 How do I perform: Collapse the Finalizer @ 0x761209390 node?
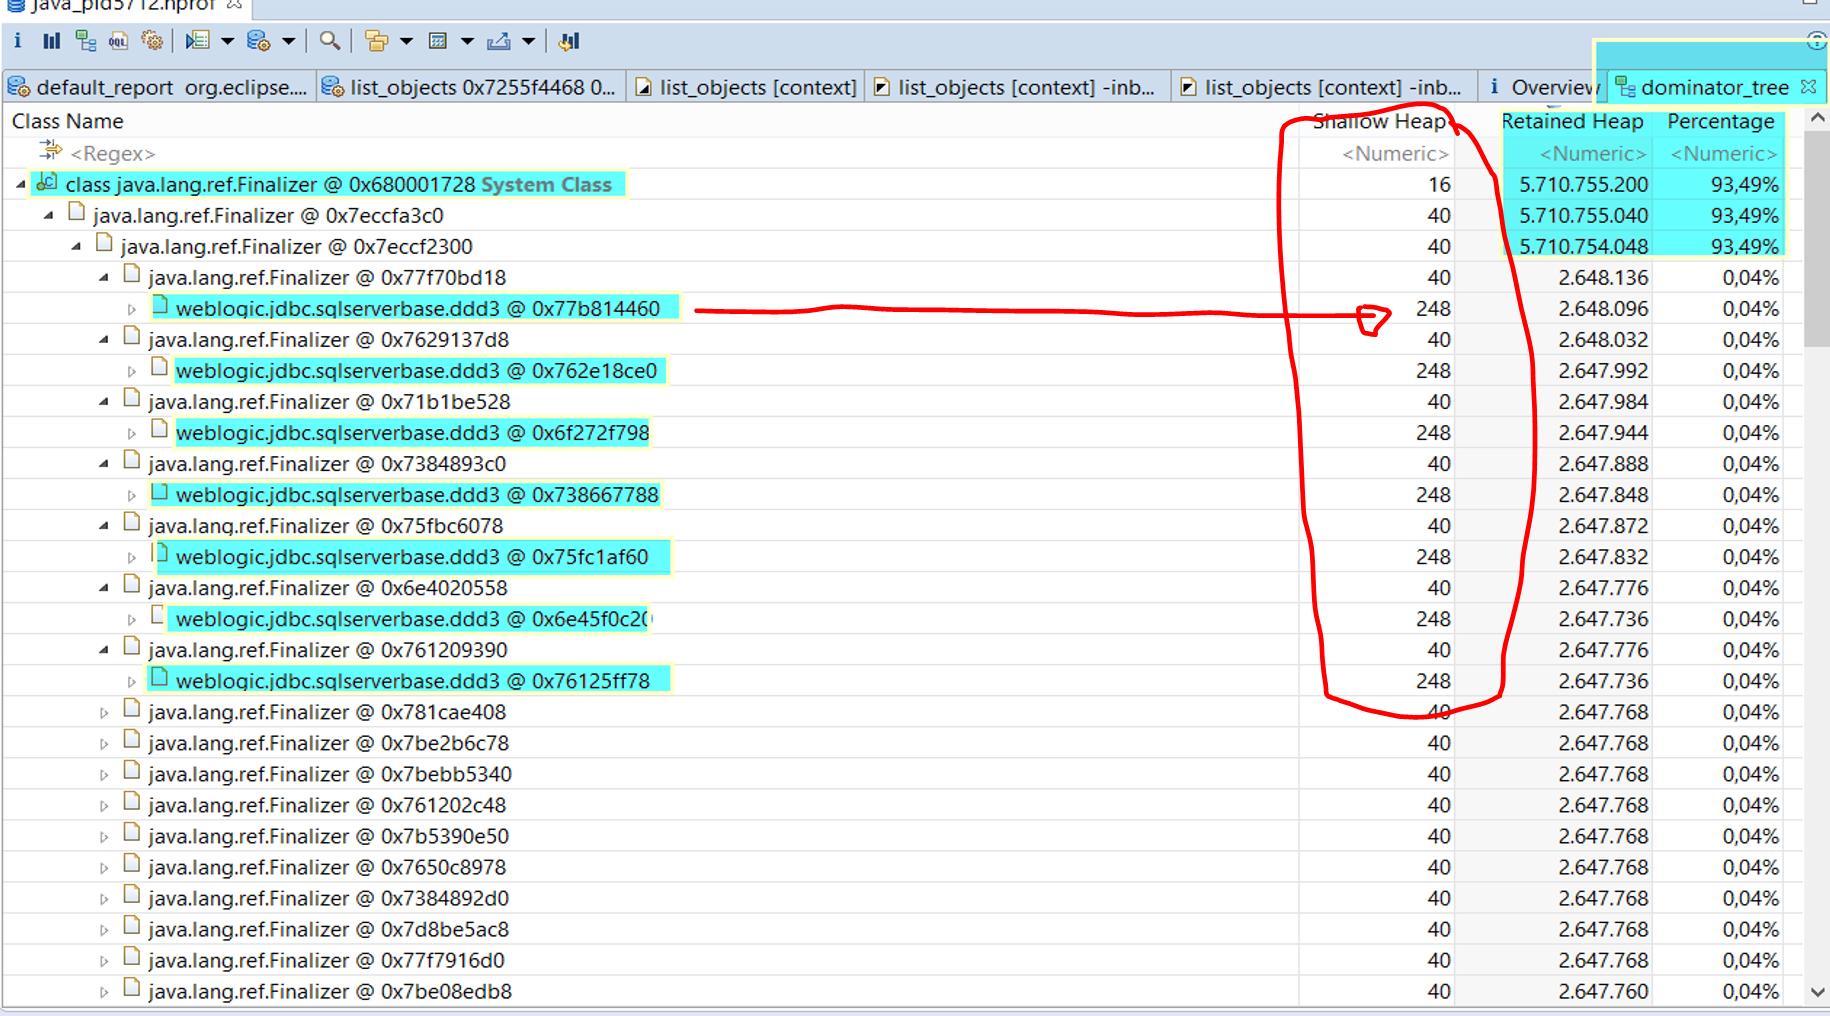point(104,650)
